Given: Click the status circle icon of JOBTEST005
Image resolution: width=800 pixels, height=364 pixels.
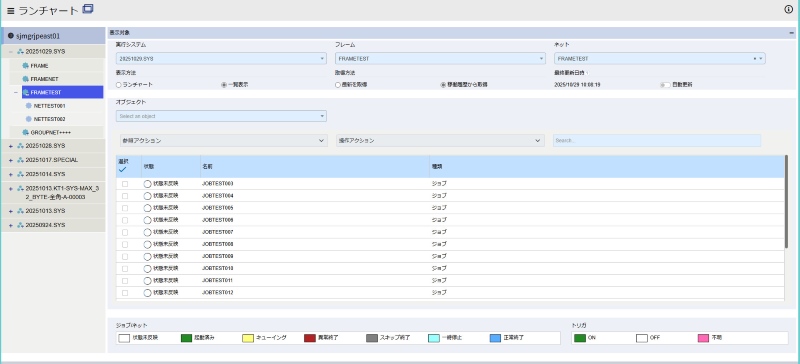Looking at the screenshot, I should [x=147, y=208].
